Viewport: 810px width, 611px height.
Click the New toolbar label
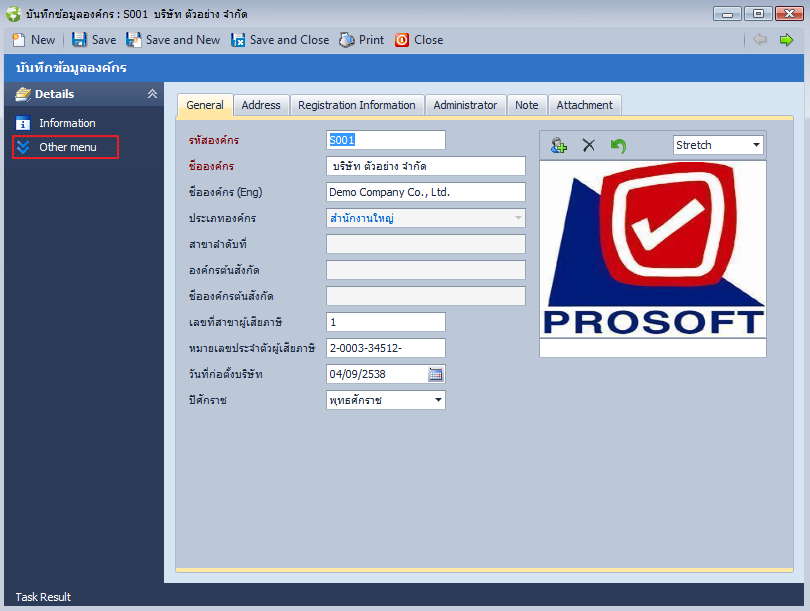tap(43, 40)
